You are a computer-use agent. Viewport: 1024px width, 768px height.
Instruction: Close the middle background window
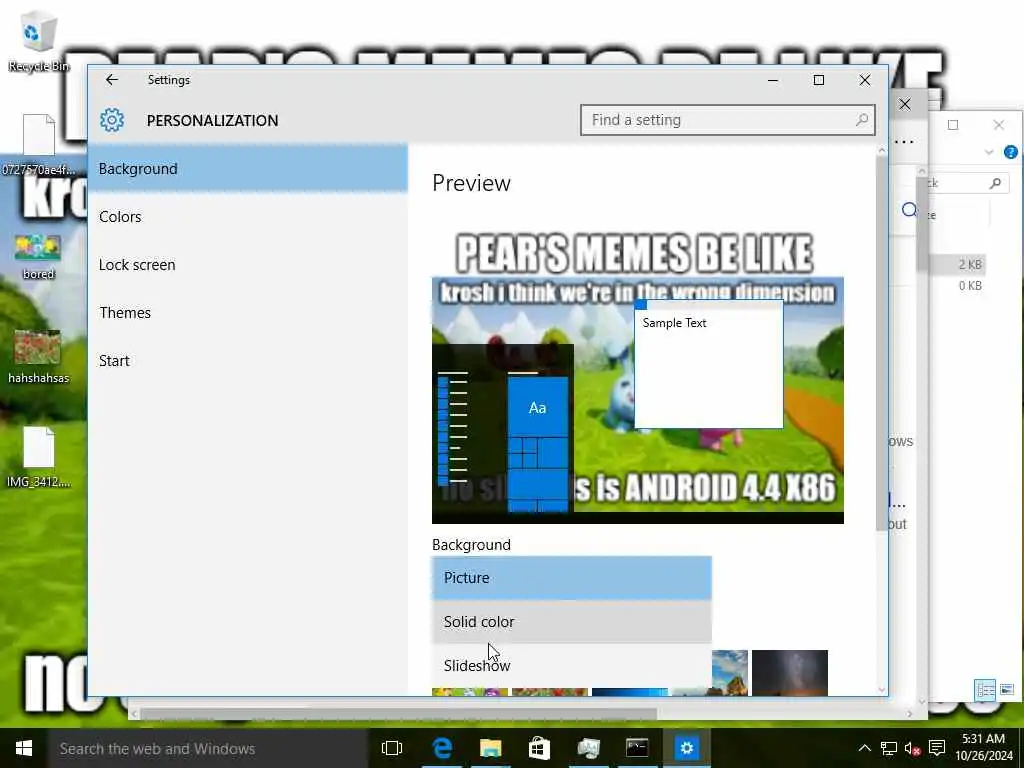click(905, 104)
